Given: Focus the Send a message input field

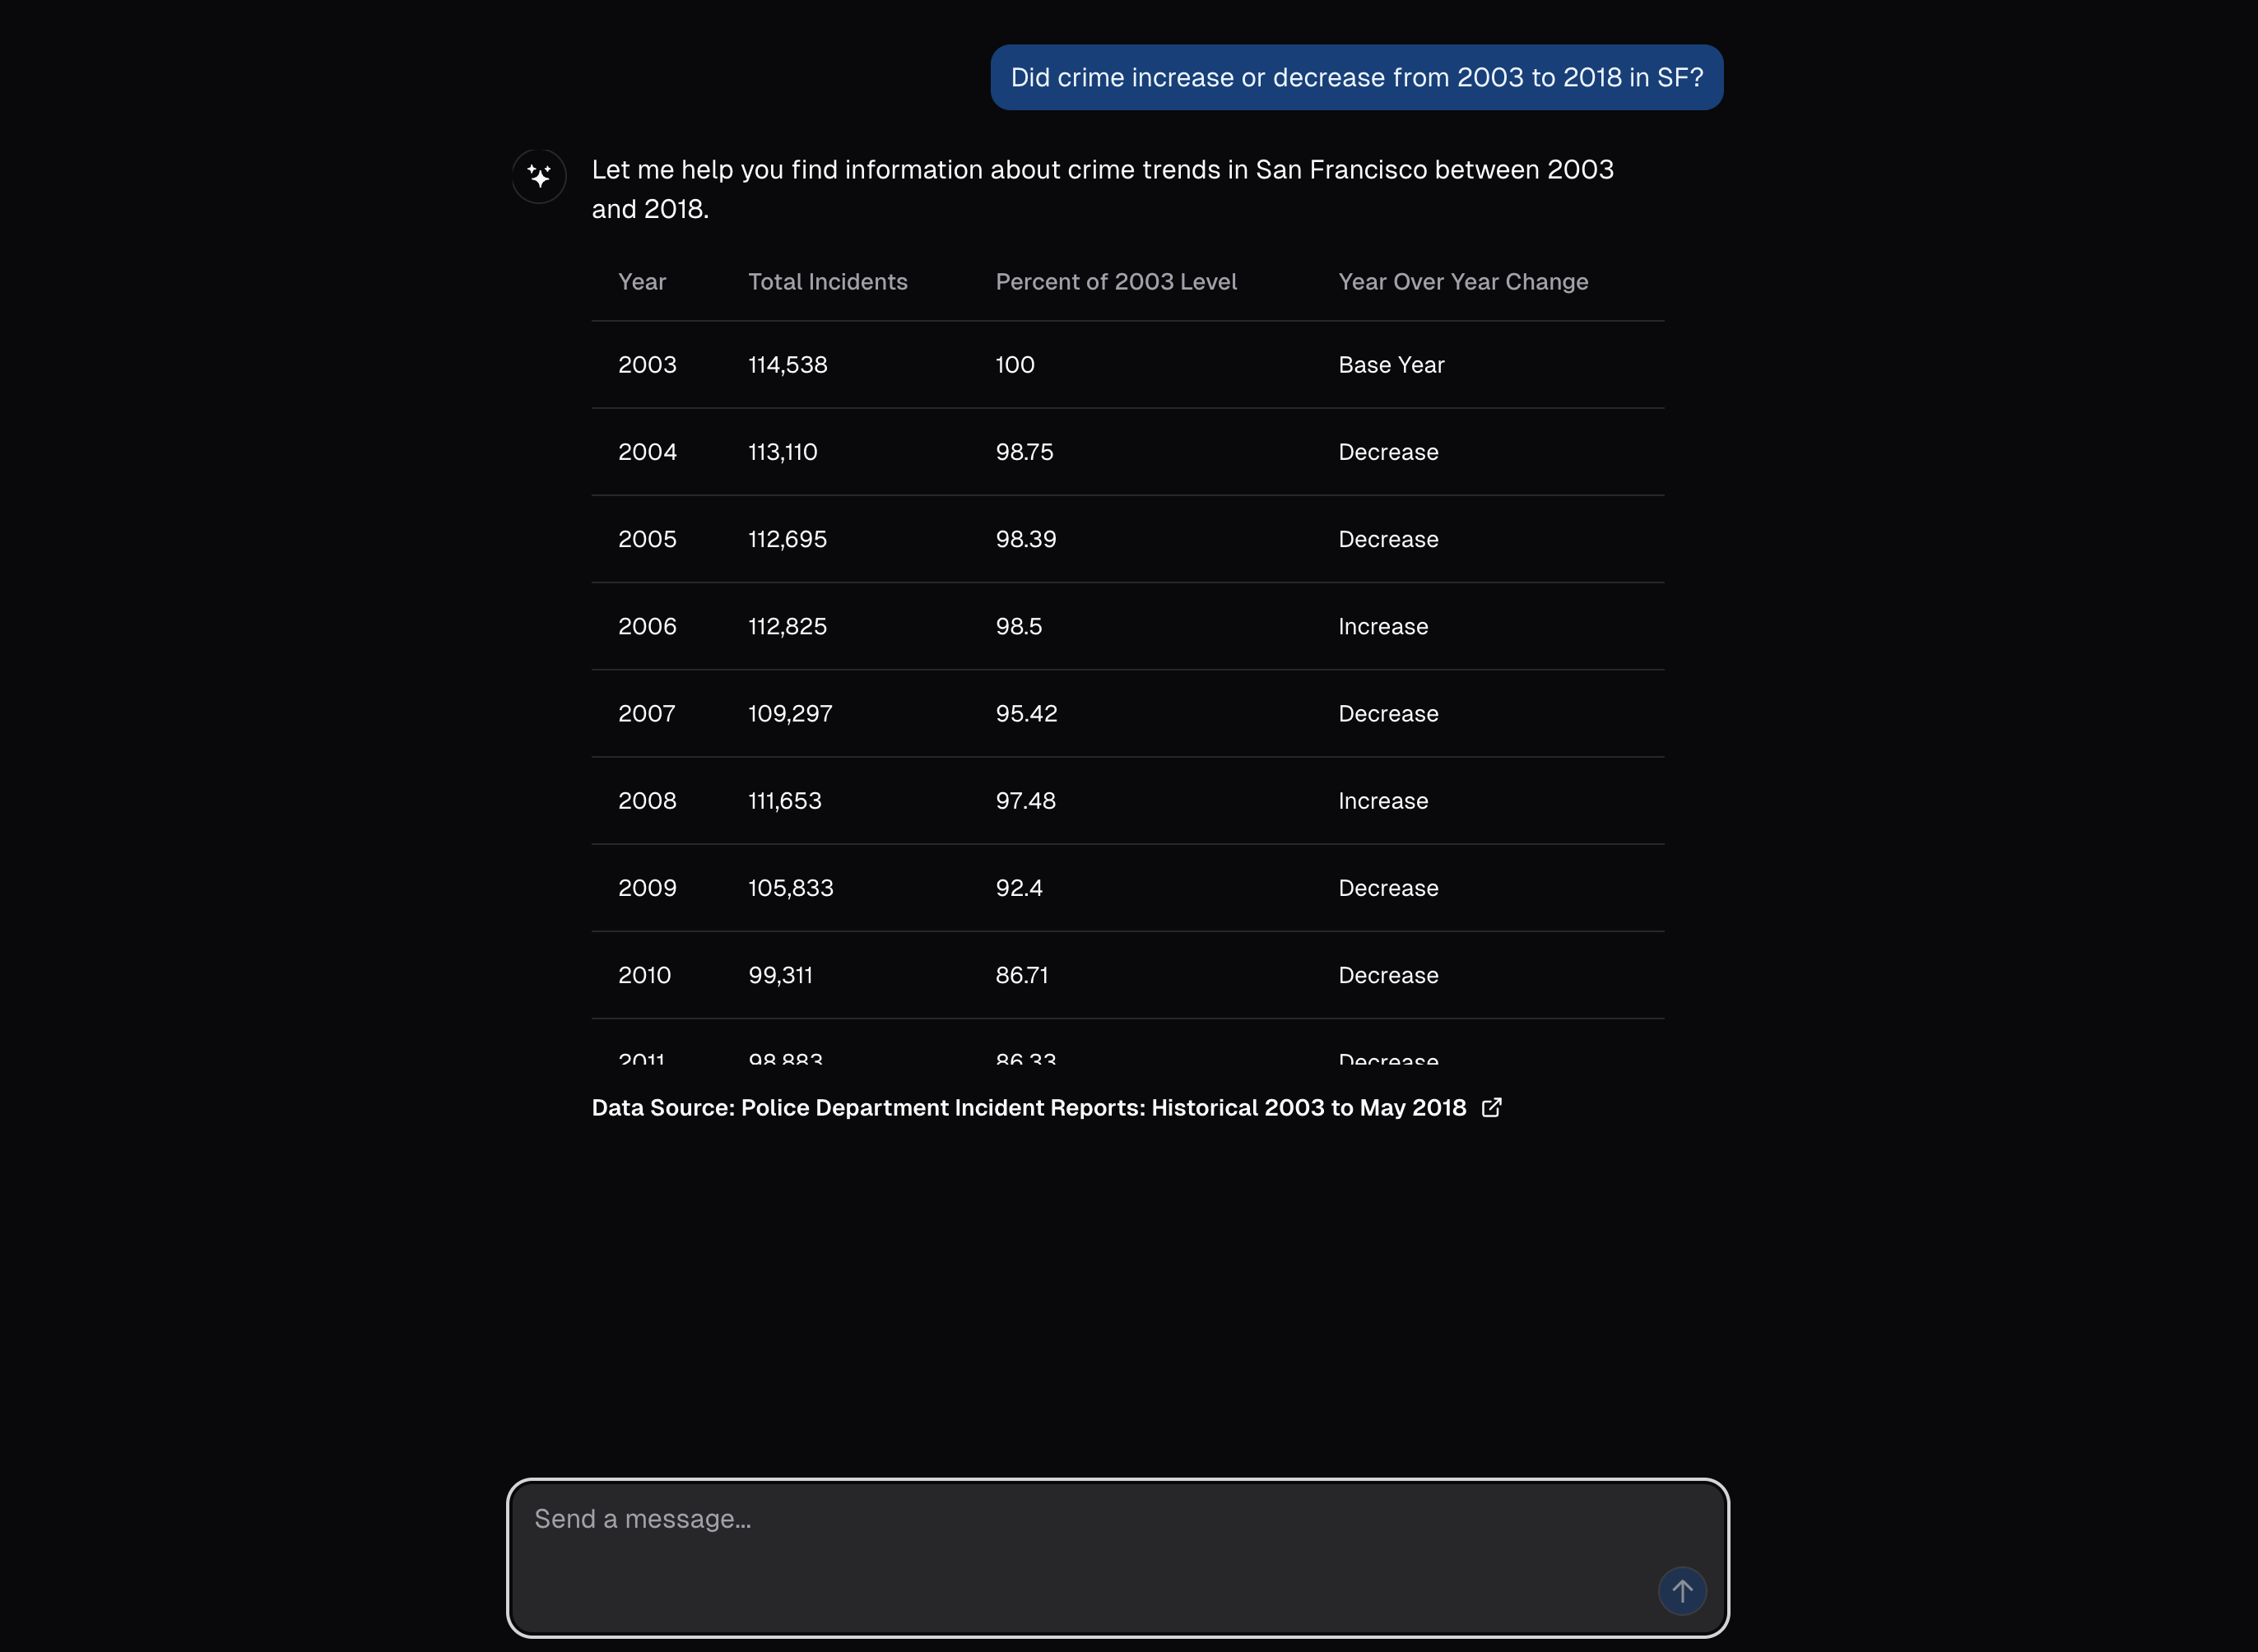Looking at the screenshot, I should [x=1117, y=1557].
